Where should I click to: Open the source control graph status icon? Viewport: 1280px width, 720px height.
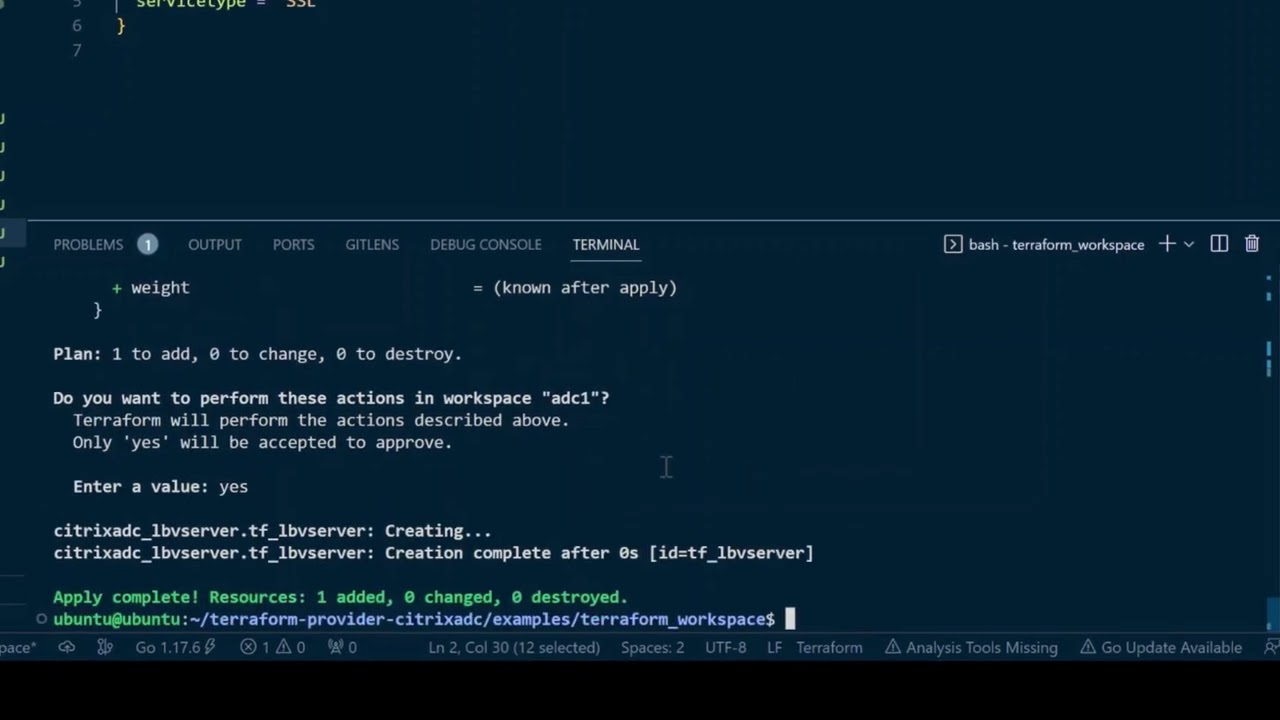[105, 647]
